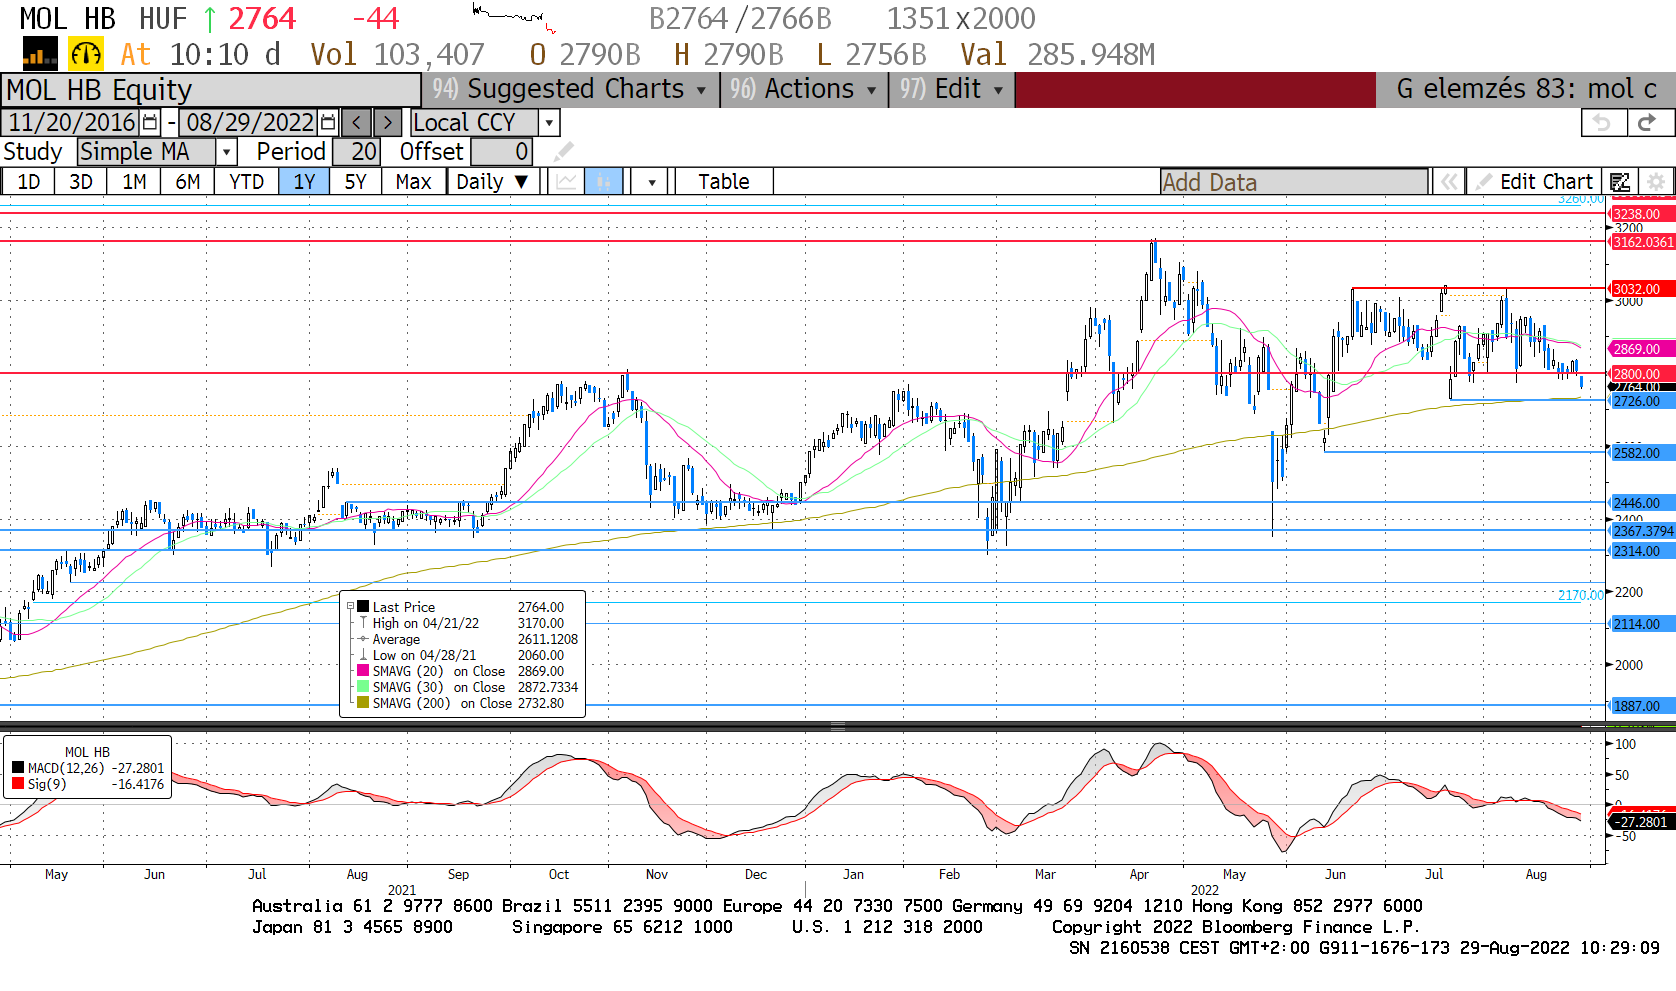Select the 3162.0361 price level label
The width and height of the screenshot is (1676, 991).
click(x=1642, y=242)
